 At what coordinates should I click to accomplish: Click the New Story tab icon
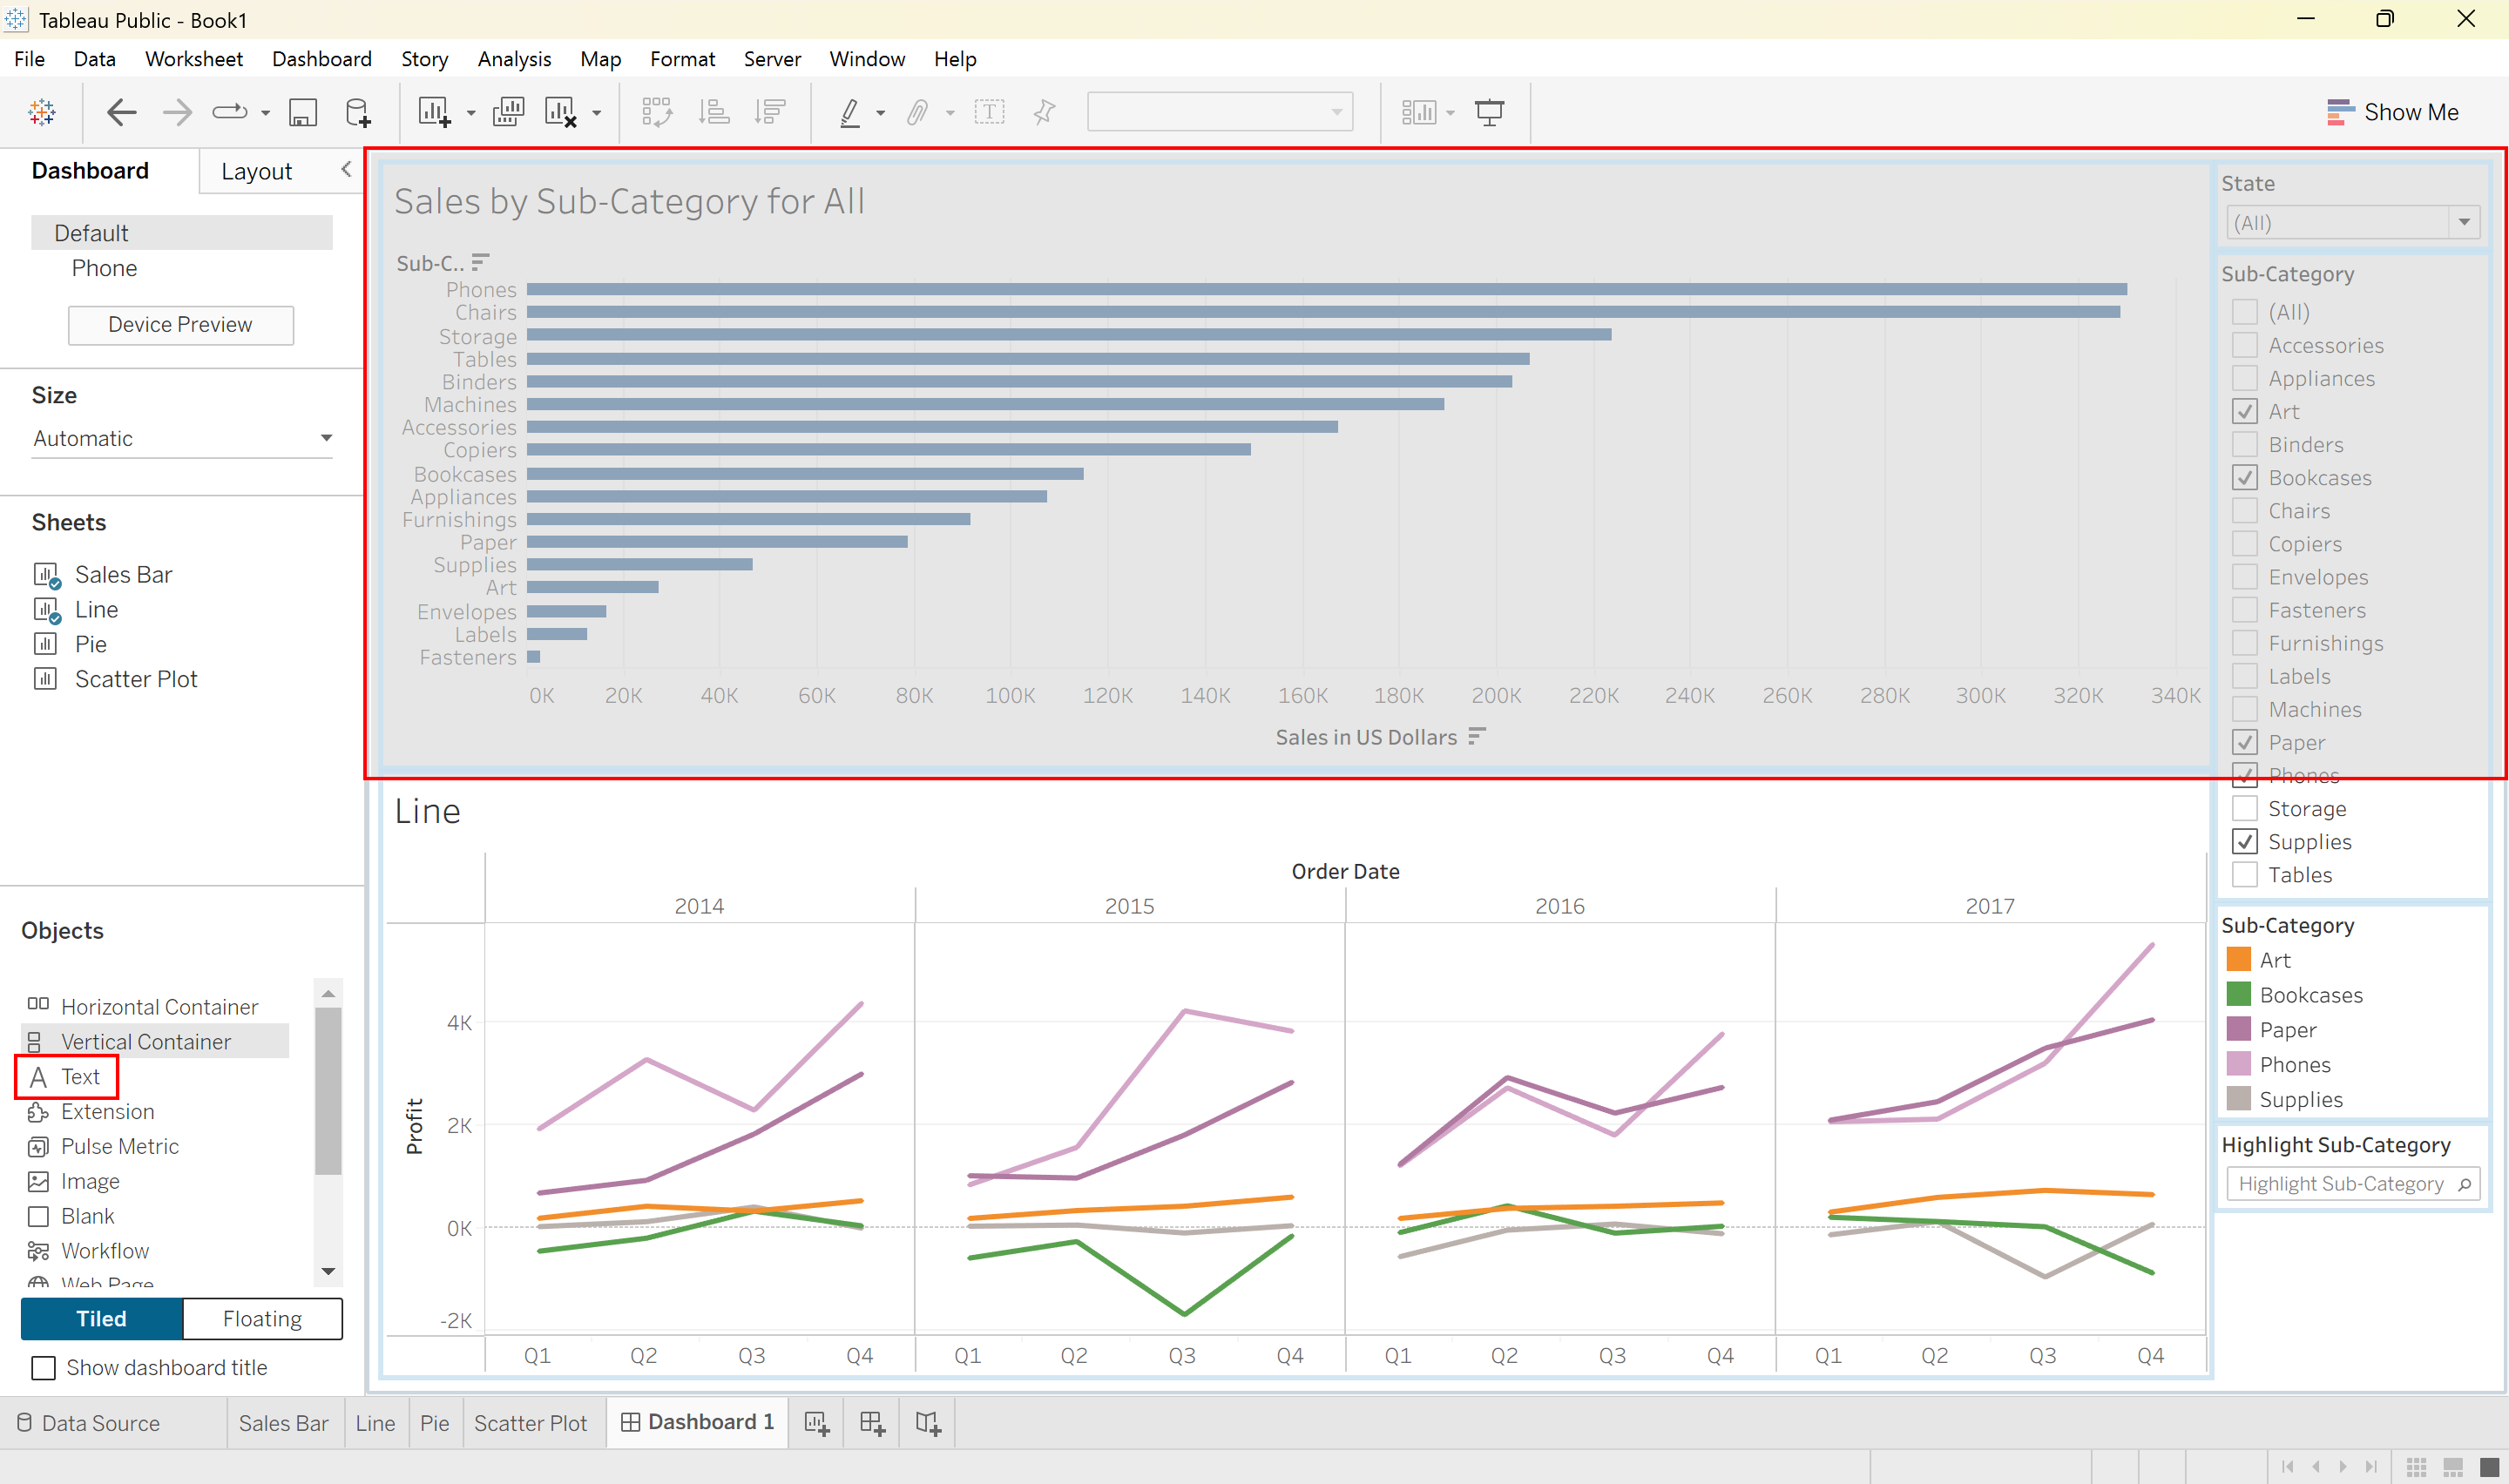coord(928,1422)
